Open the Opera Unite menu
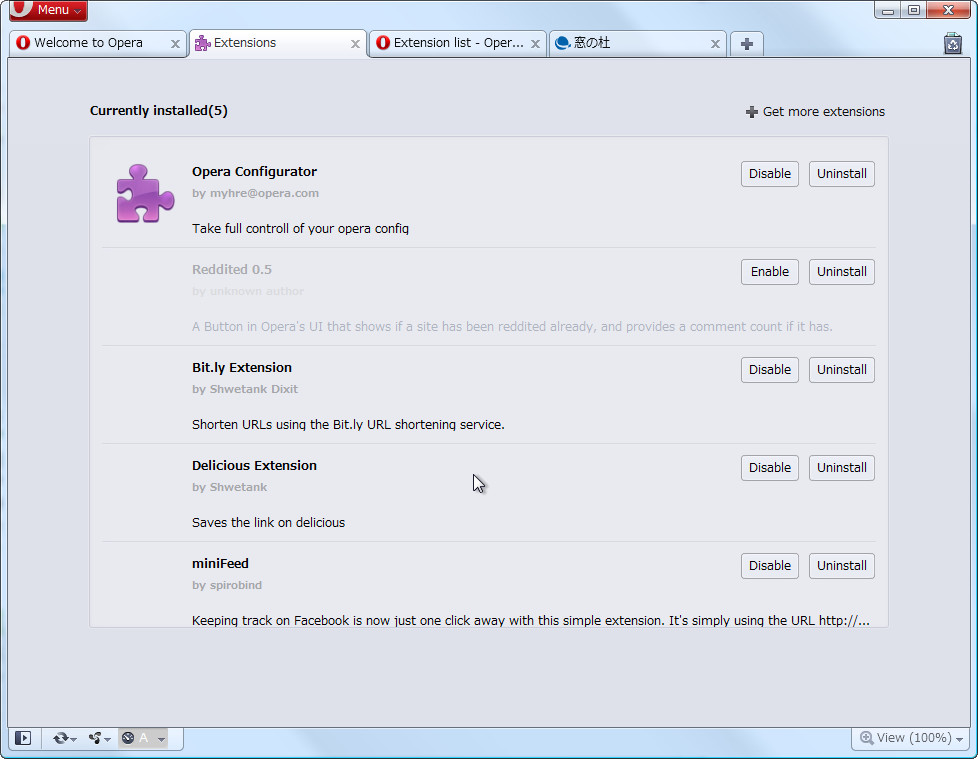The width and height of the screenshot is (978, 759). tap(99, 738)
